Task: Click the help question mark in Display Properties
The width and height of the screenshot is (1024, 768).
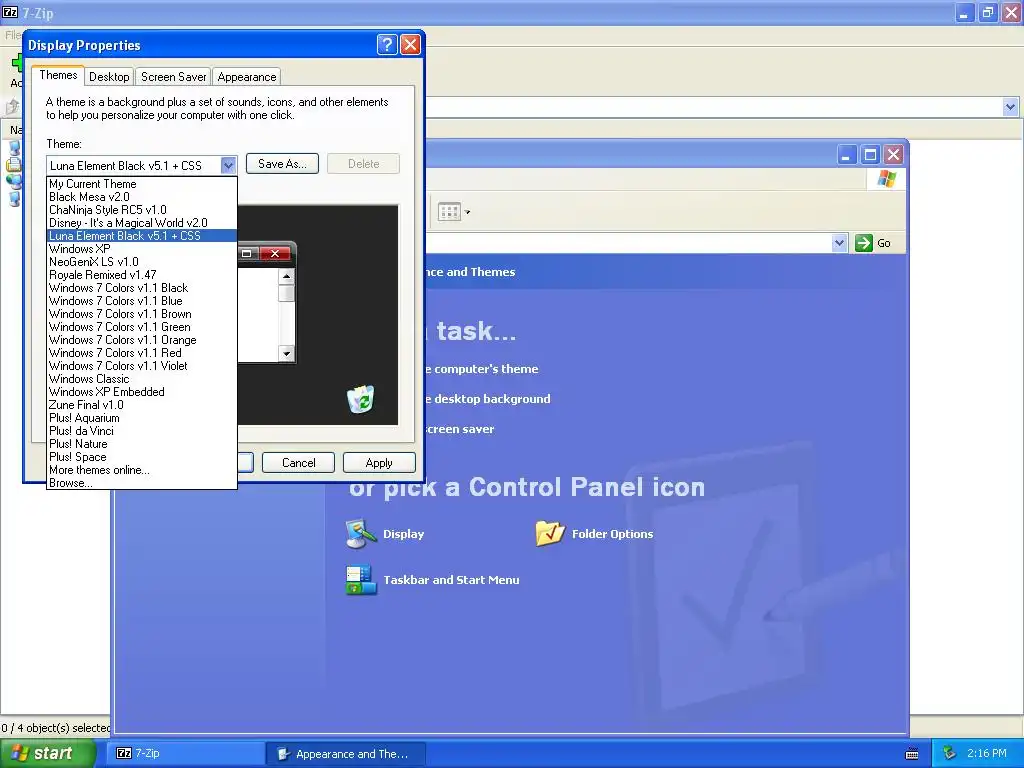Action: coord(387,44)
